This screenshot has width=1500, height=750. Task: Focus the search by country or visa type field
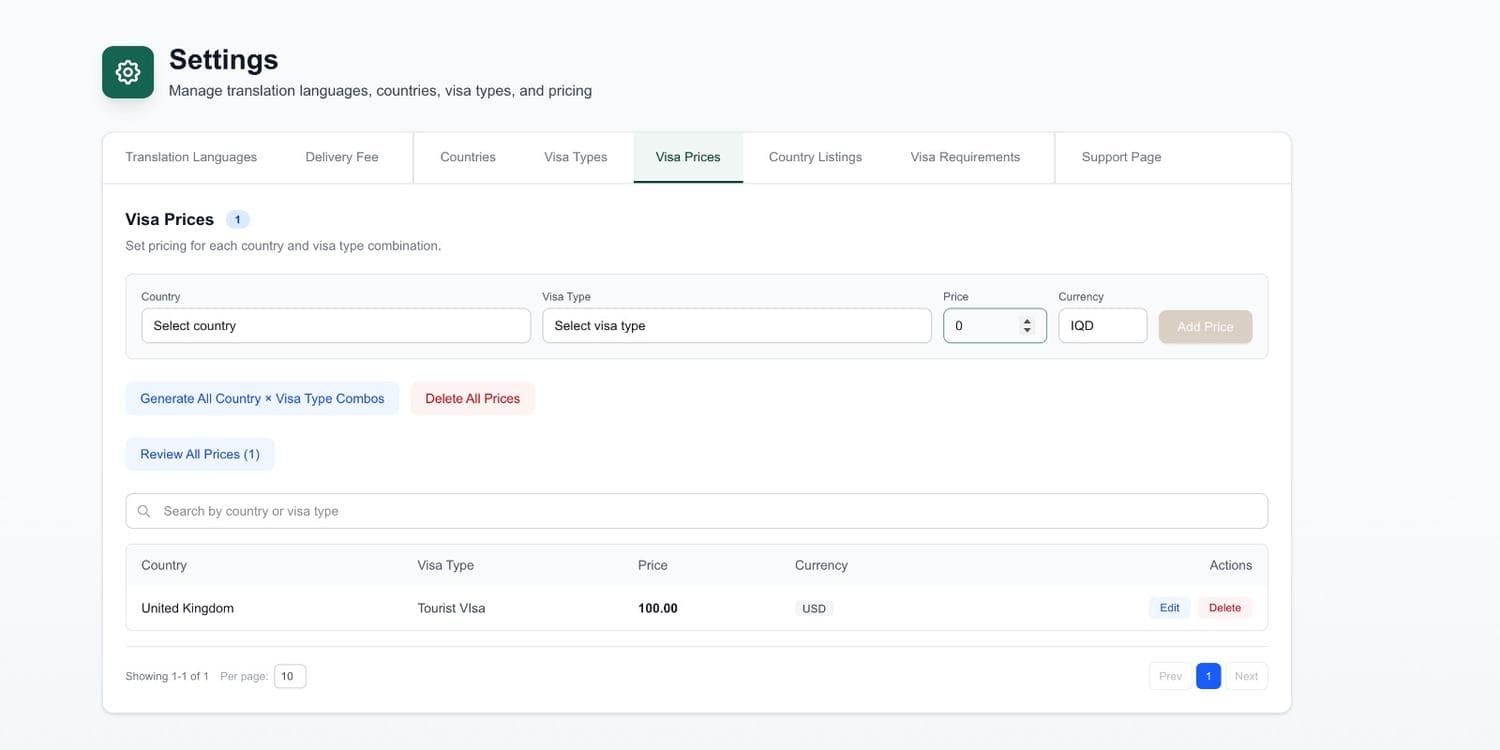(697, 511)
